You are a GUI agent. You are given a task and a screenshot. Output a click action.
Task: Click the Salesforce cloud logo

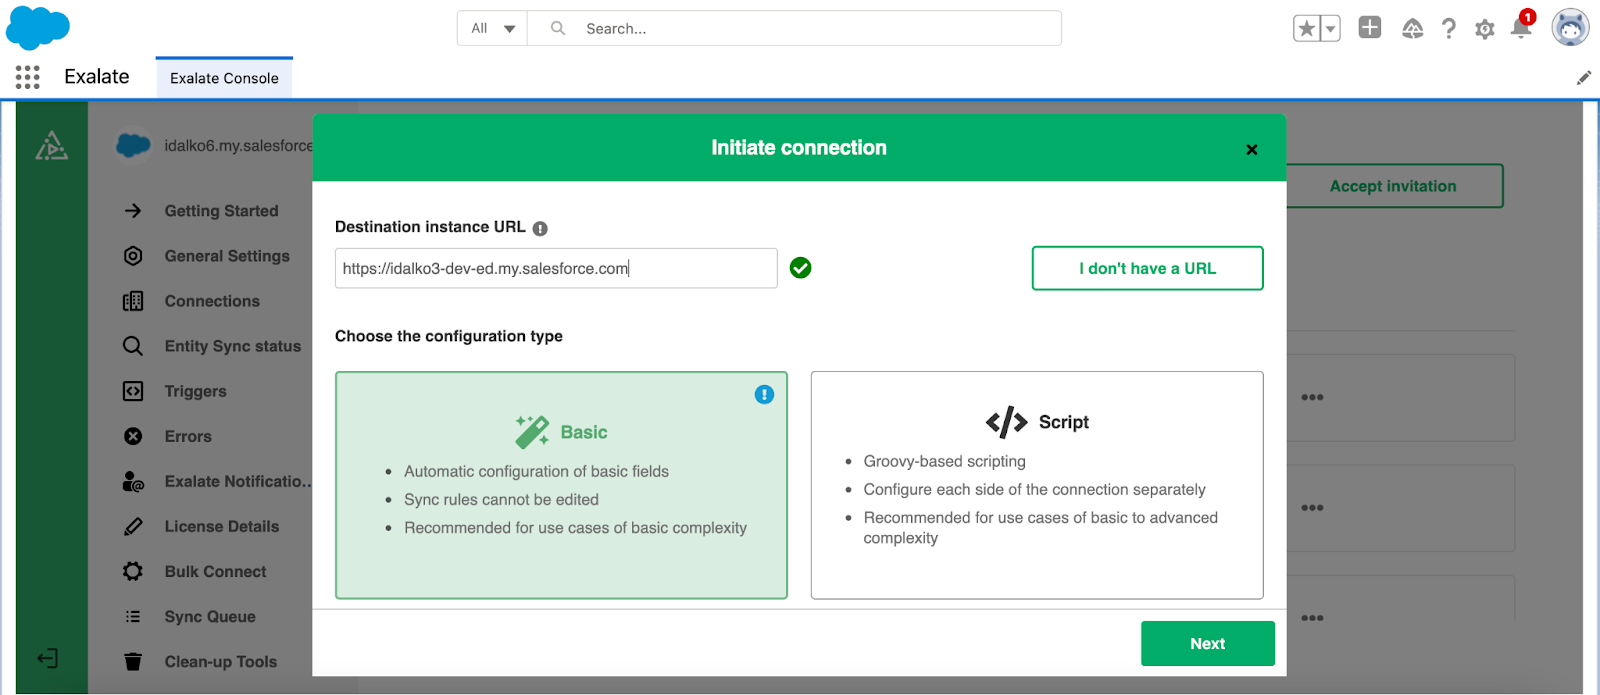[x=38, y=28]
